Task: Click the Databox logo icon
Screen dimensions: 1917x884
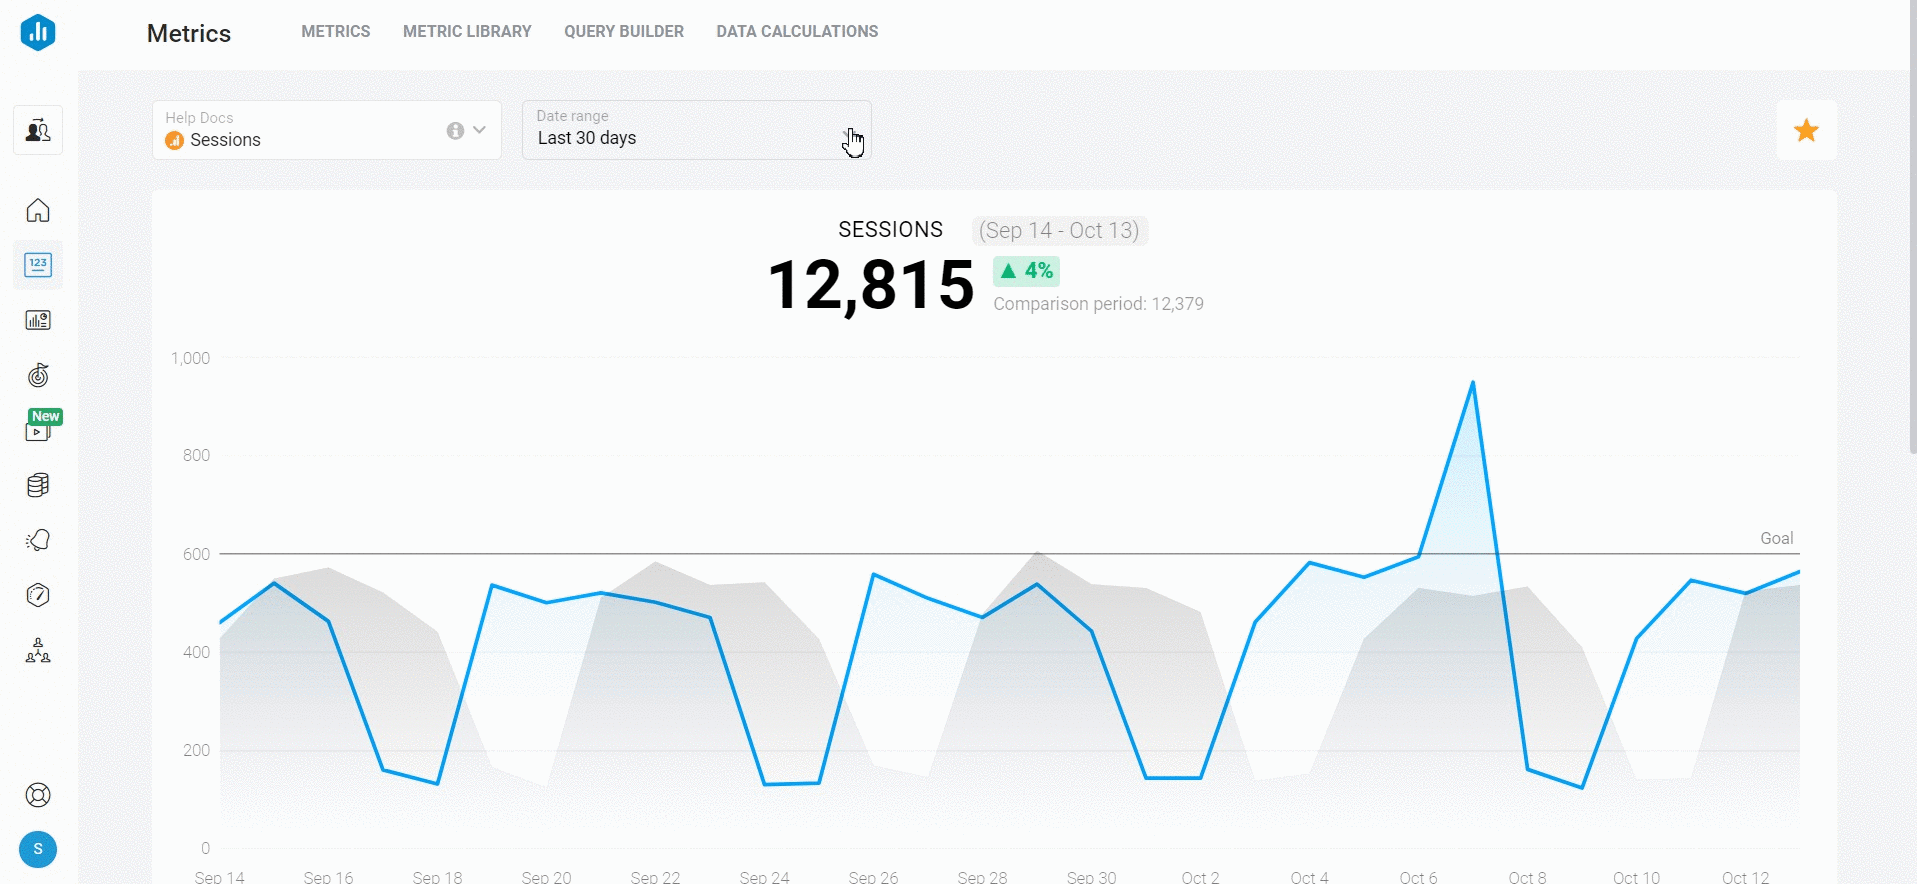Action: [x=38, y=32]
